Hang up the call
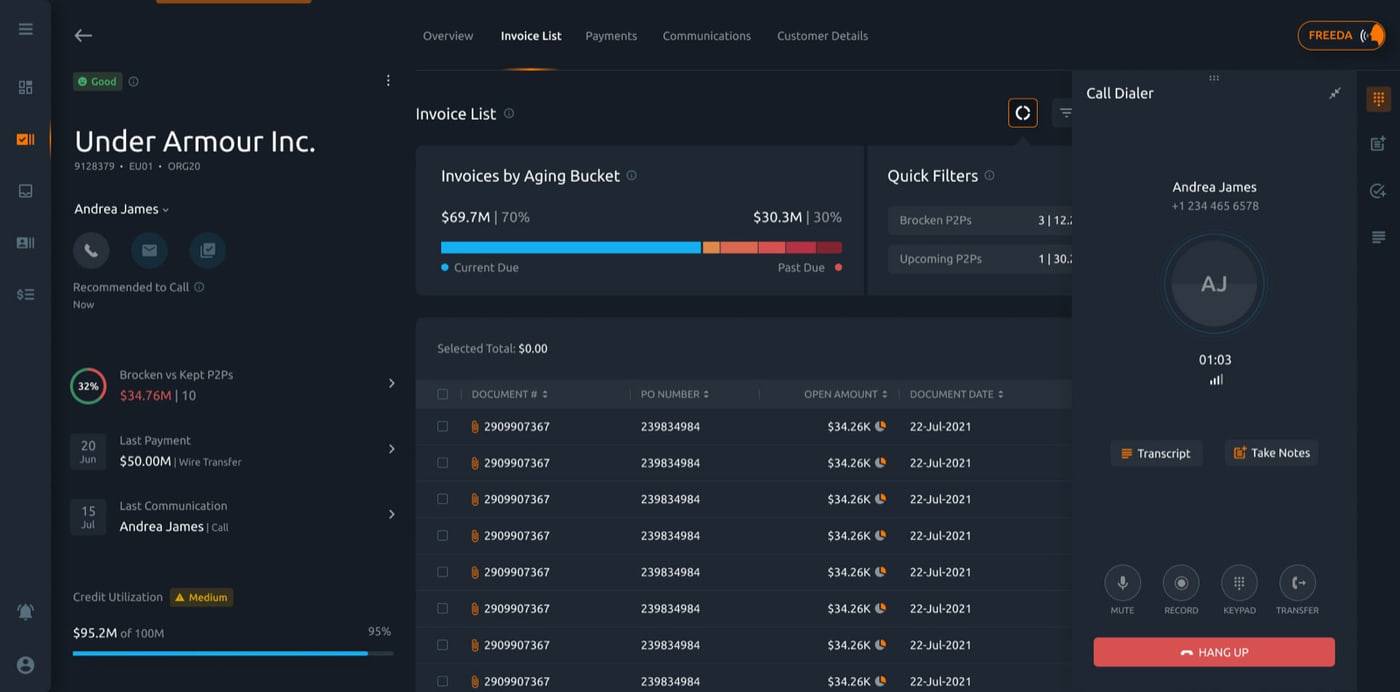Viewport: 1400px width, 692px height. (x=1214, y=652)
